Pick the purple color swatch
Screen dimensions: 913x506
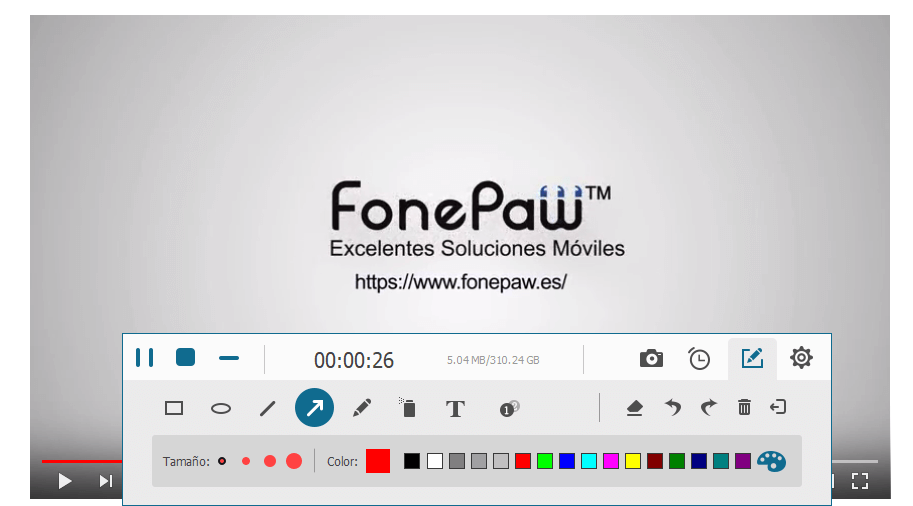[x=743, y=461]
